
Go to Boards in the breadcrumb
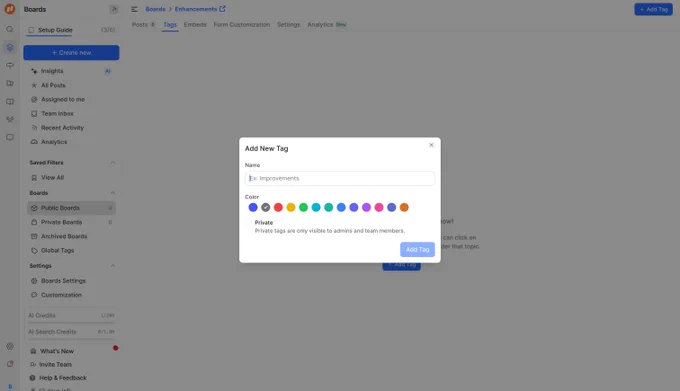(x=155, y=9)
